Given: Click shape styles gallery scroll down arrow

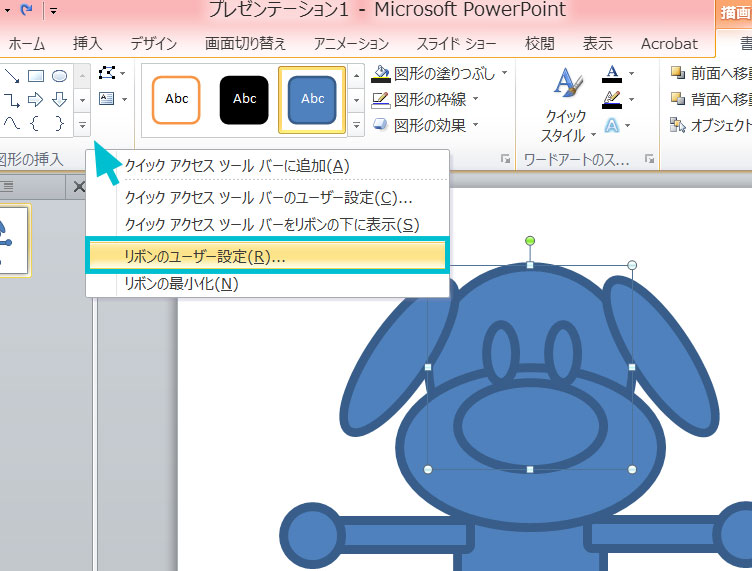Looking at the screenshot, I should pyautogui.click(x=356, y=101).
